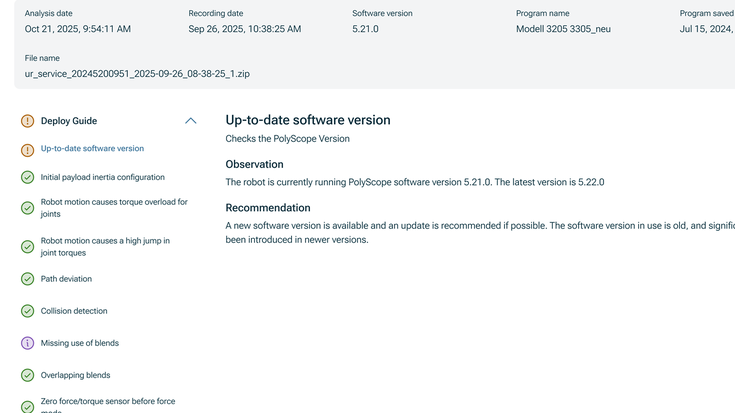Click the orange warning icon beside Deploy Guide
This screenshot has height=413, width=735.
27,121
